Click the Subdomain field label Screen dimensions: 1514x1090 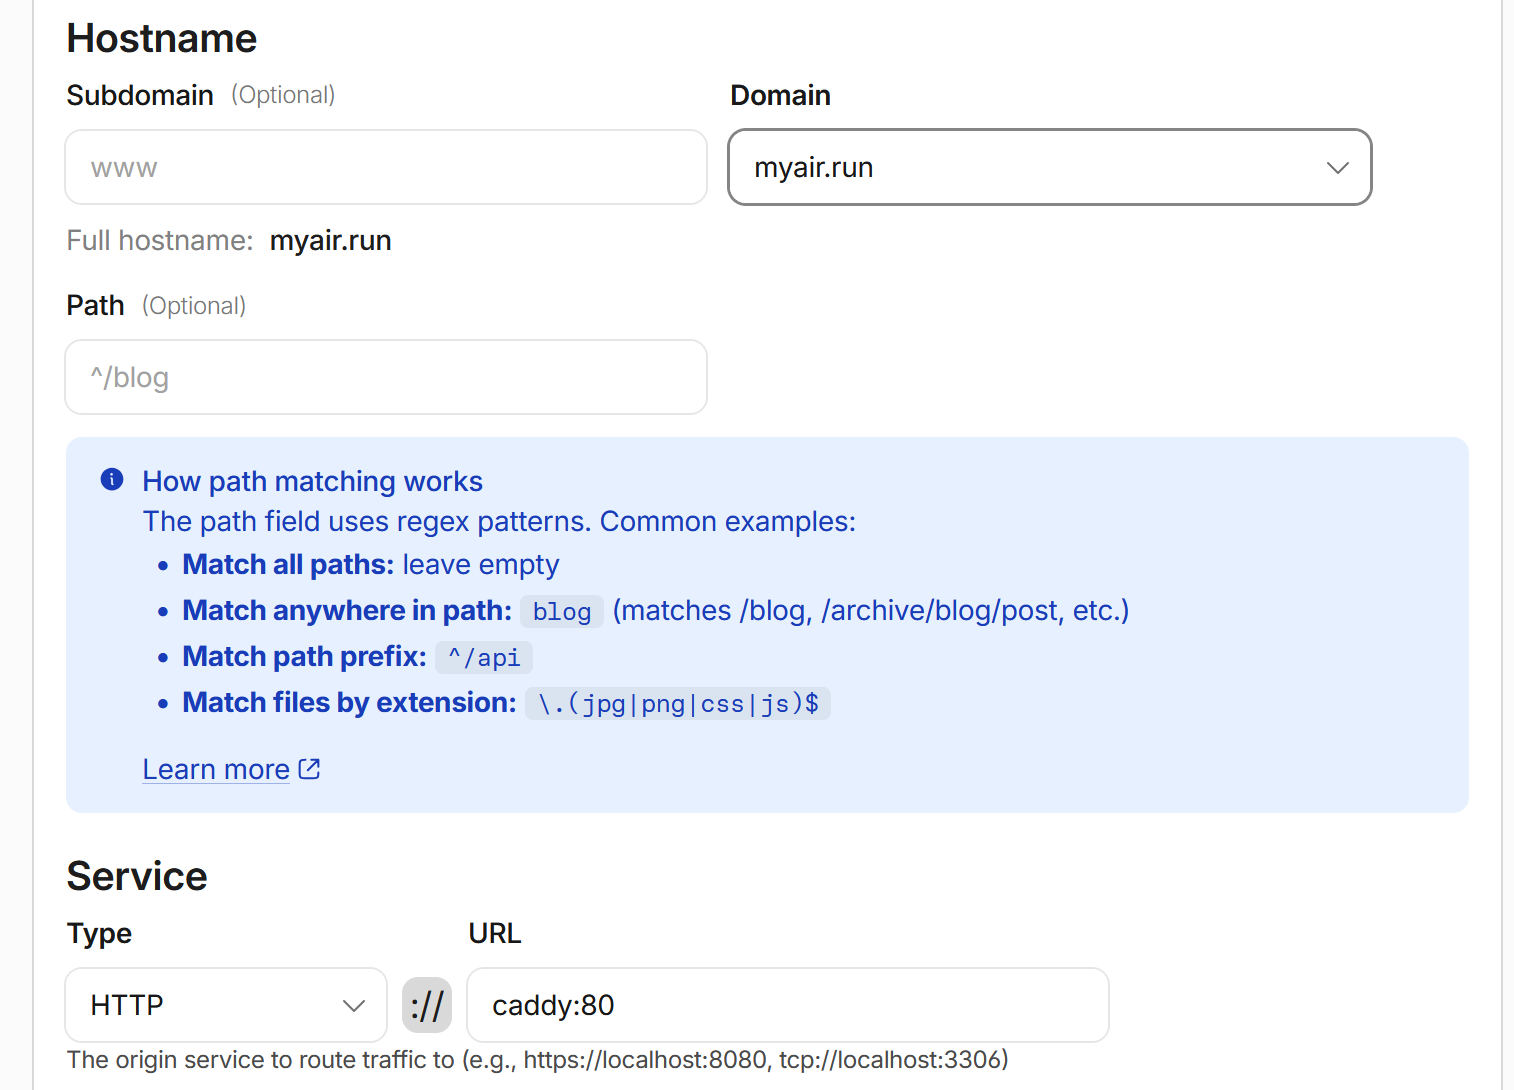click(x=140, y=95)
